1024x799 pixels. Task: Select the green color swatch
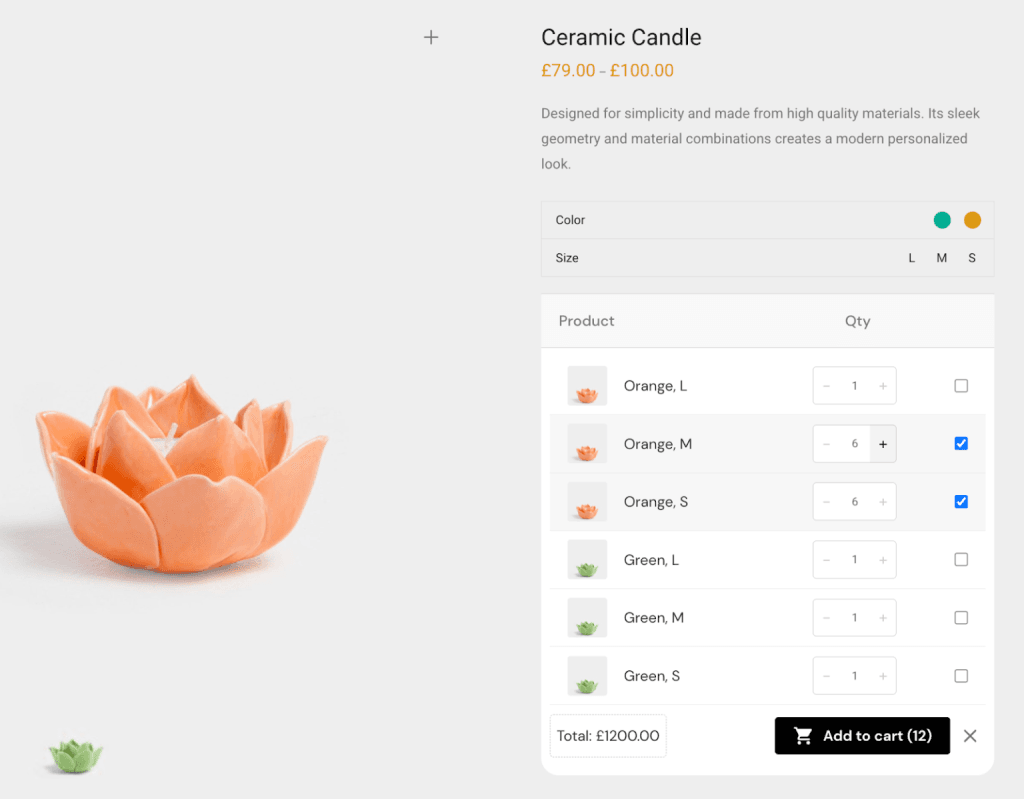941,220
